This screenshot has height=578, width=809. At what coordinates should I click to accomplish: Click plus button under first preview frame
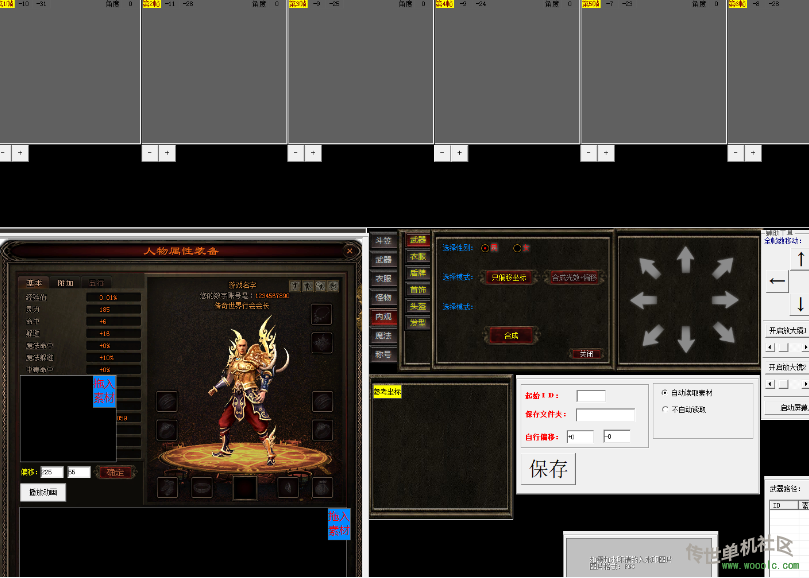[20, 153]
